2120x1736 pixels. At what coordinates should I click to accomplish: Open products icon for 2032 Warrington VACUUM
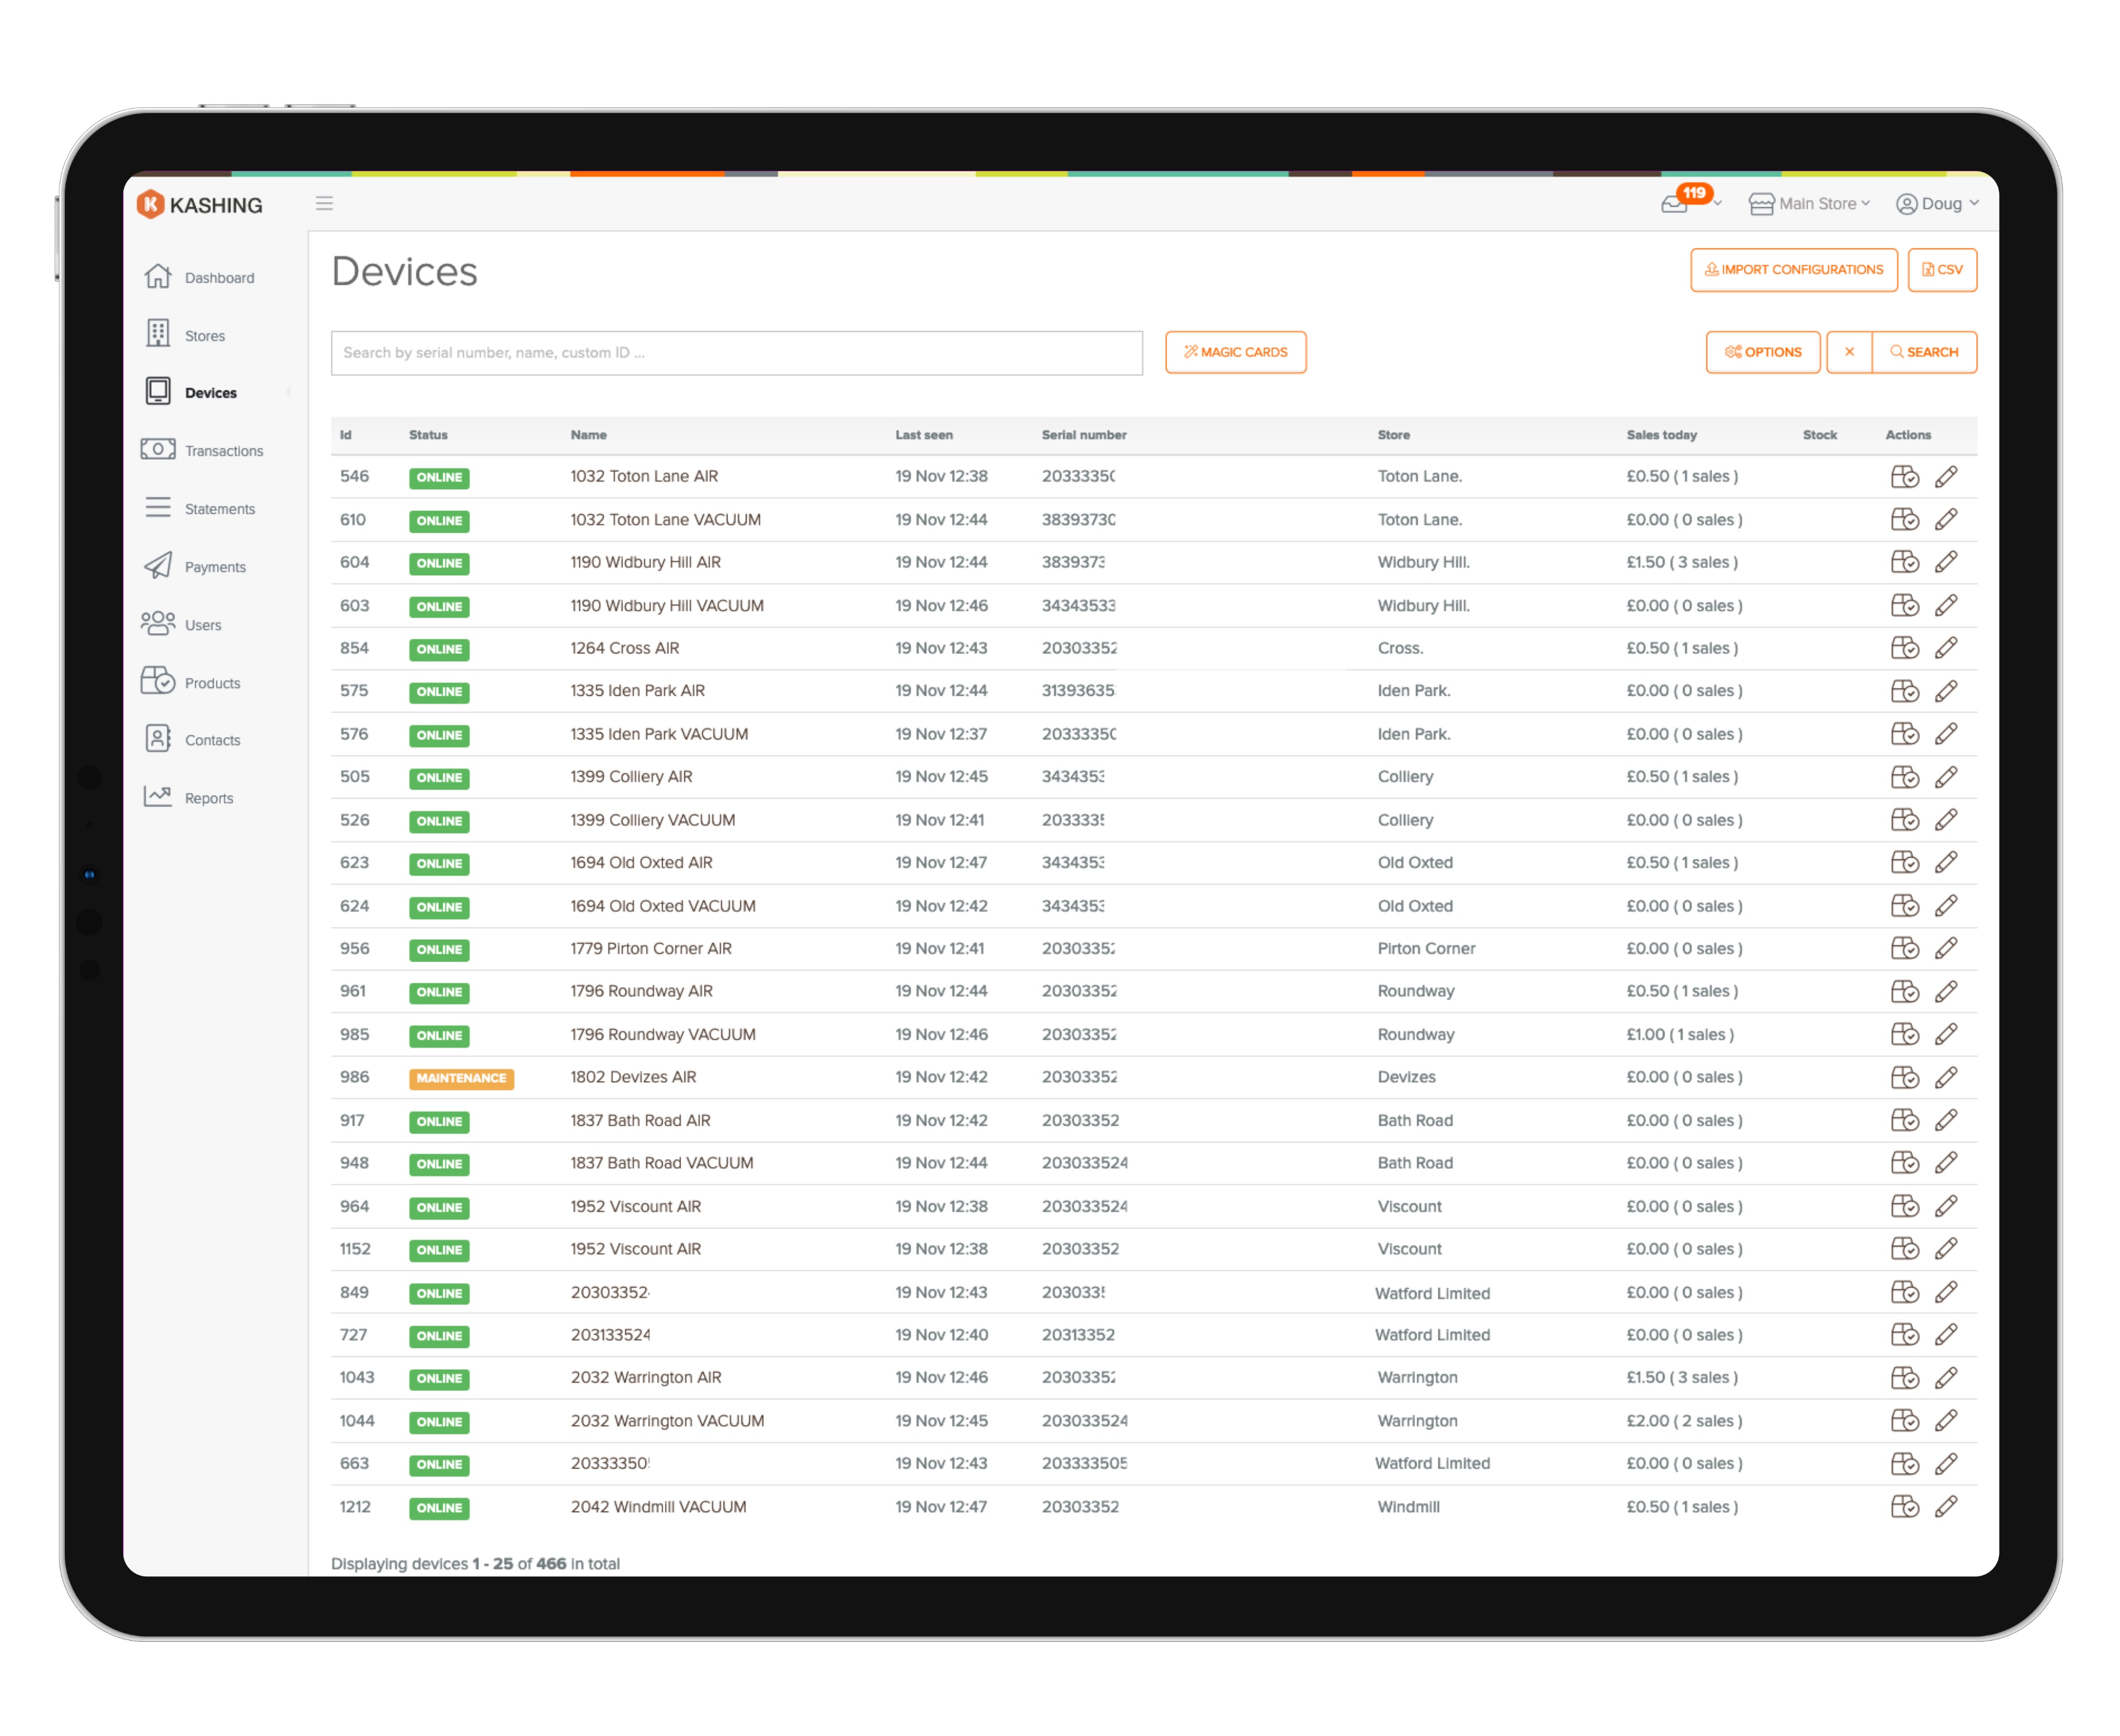point(1904,1422)
